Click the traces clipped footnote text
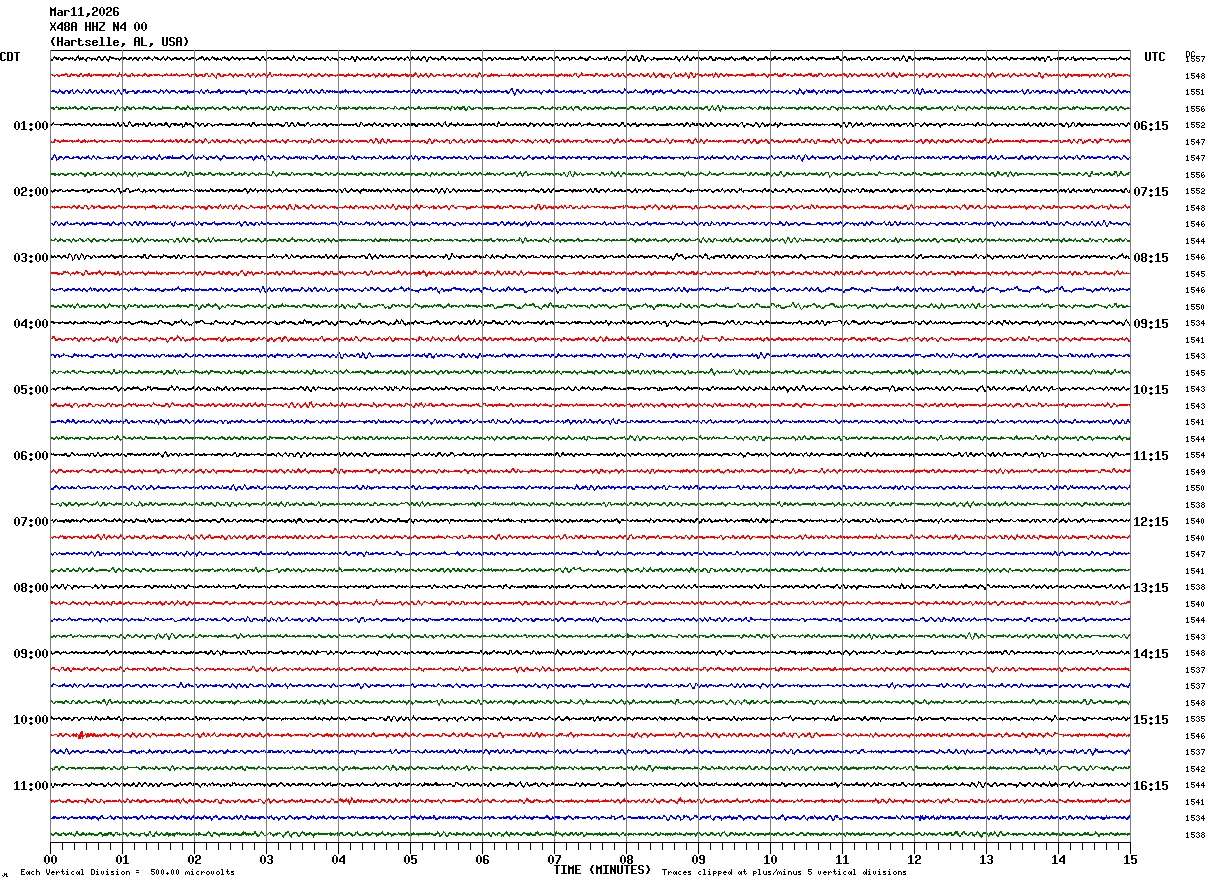This screenshot has height=886, width=1210. click(784, 873)
